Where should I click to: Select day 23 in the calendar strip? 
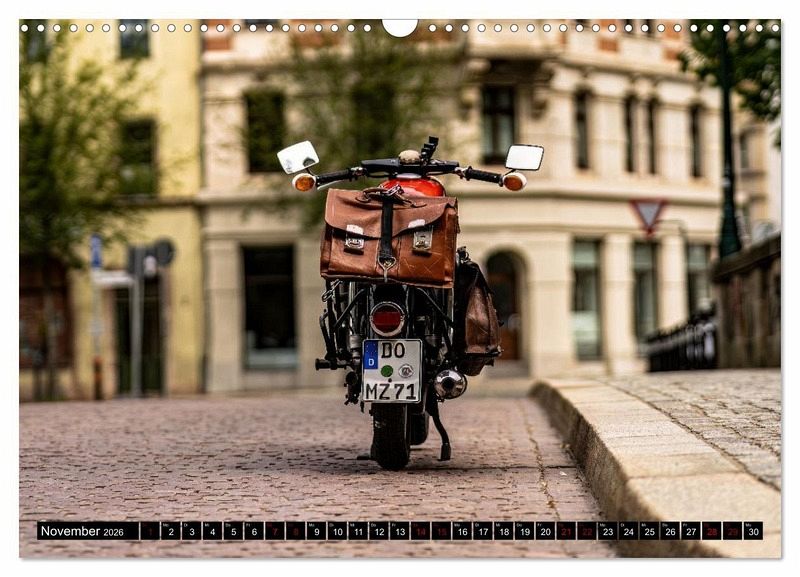click(x=608, y=531)
